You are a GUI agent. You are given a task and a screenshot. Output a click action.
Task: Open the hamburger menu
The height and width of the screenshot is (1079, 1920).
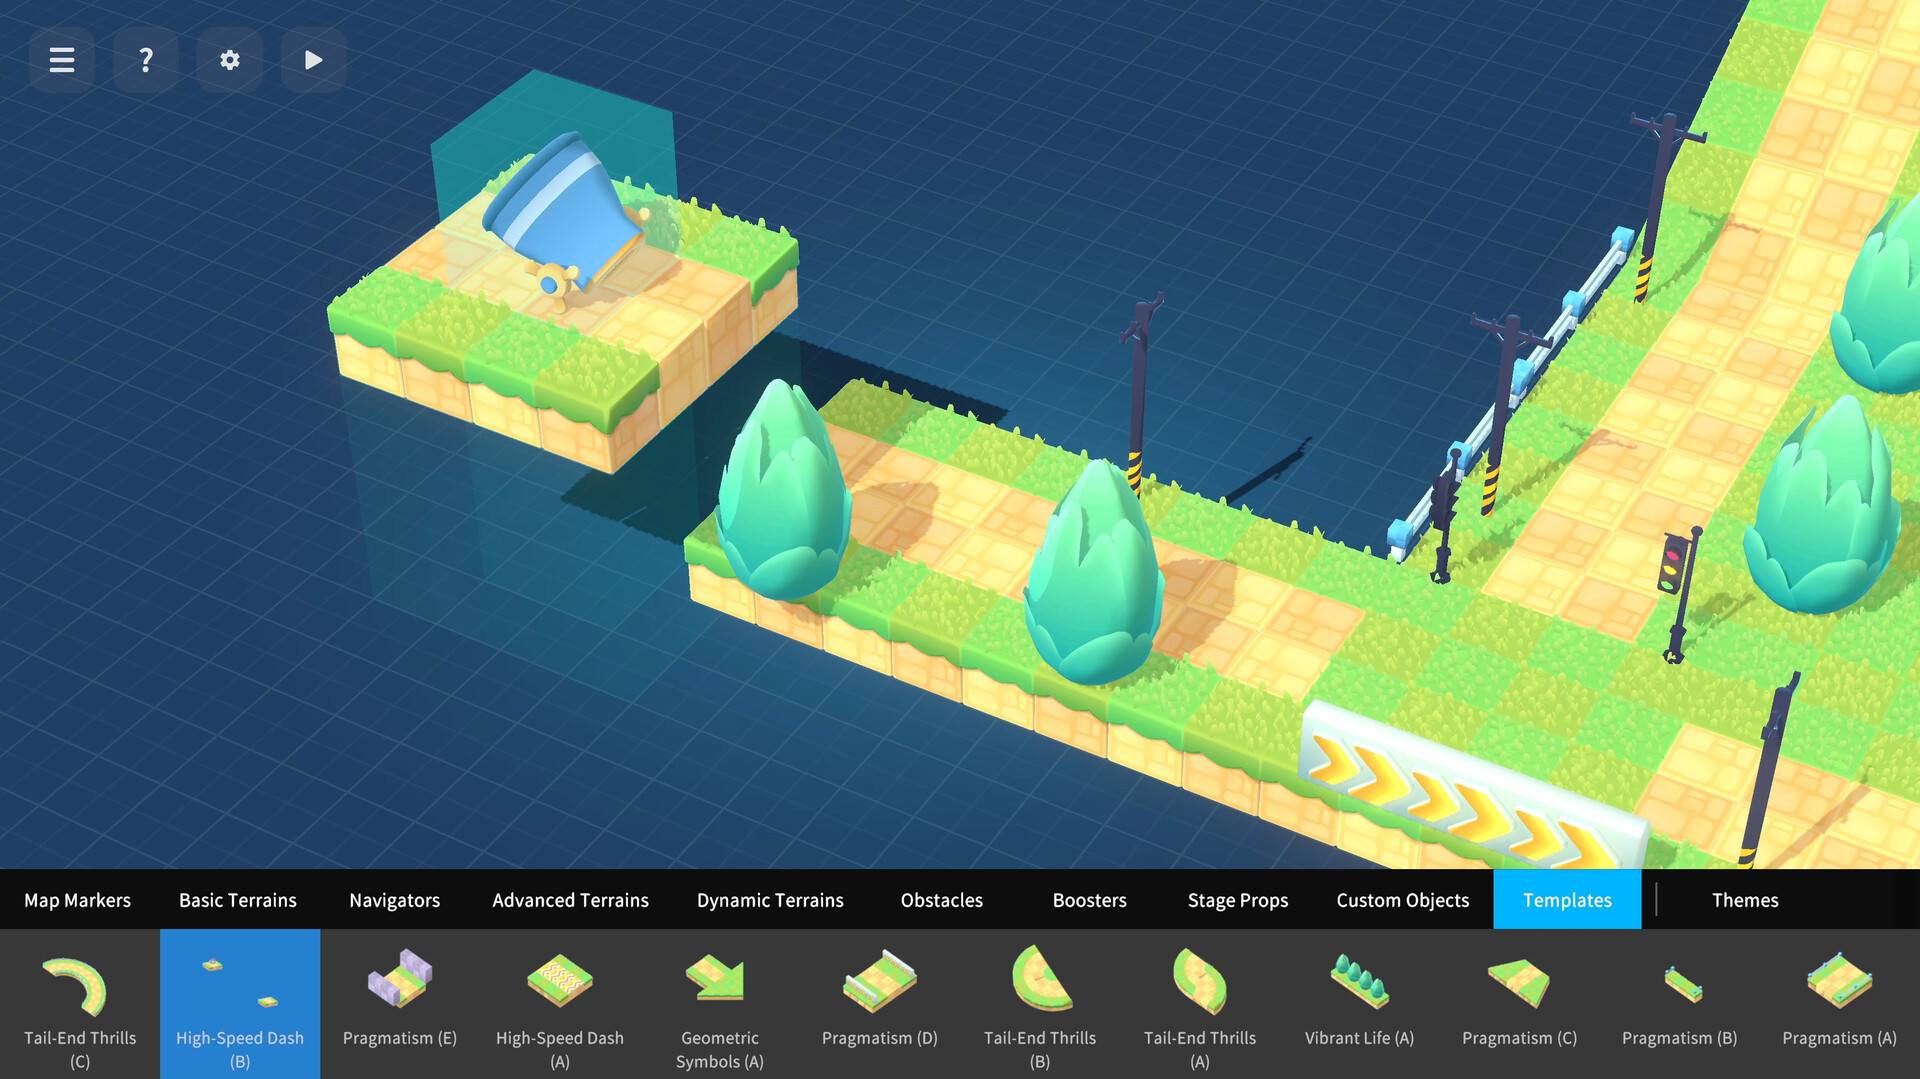pos(62,60)
